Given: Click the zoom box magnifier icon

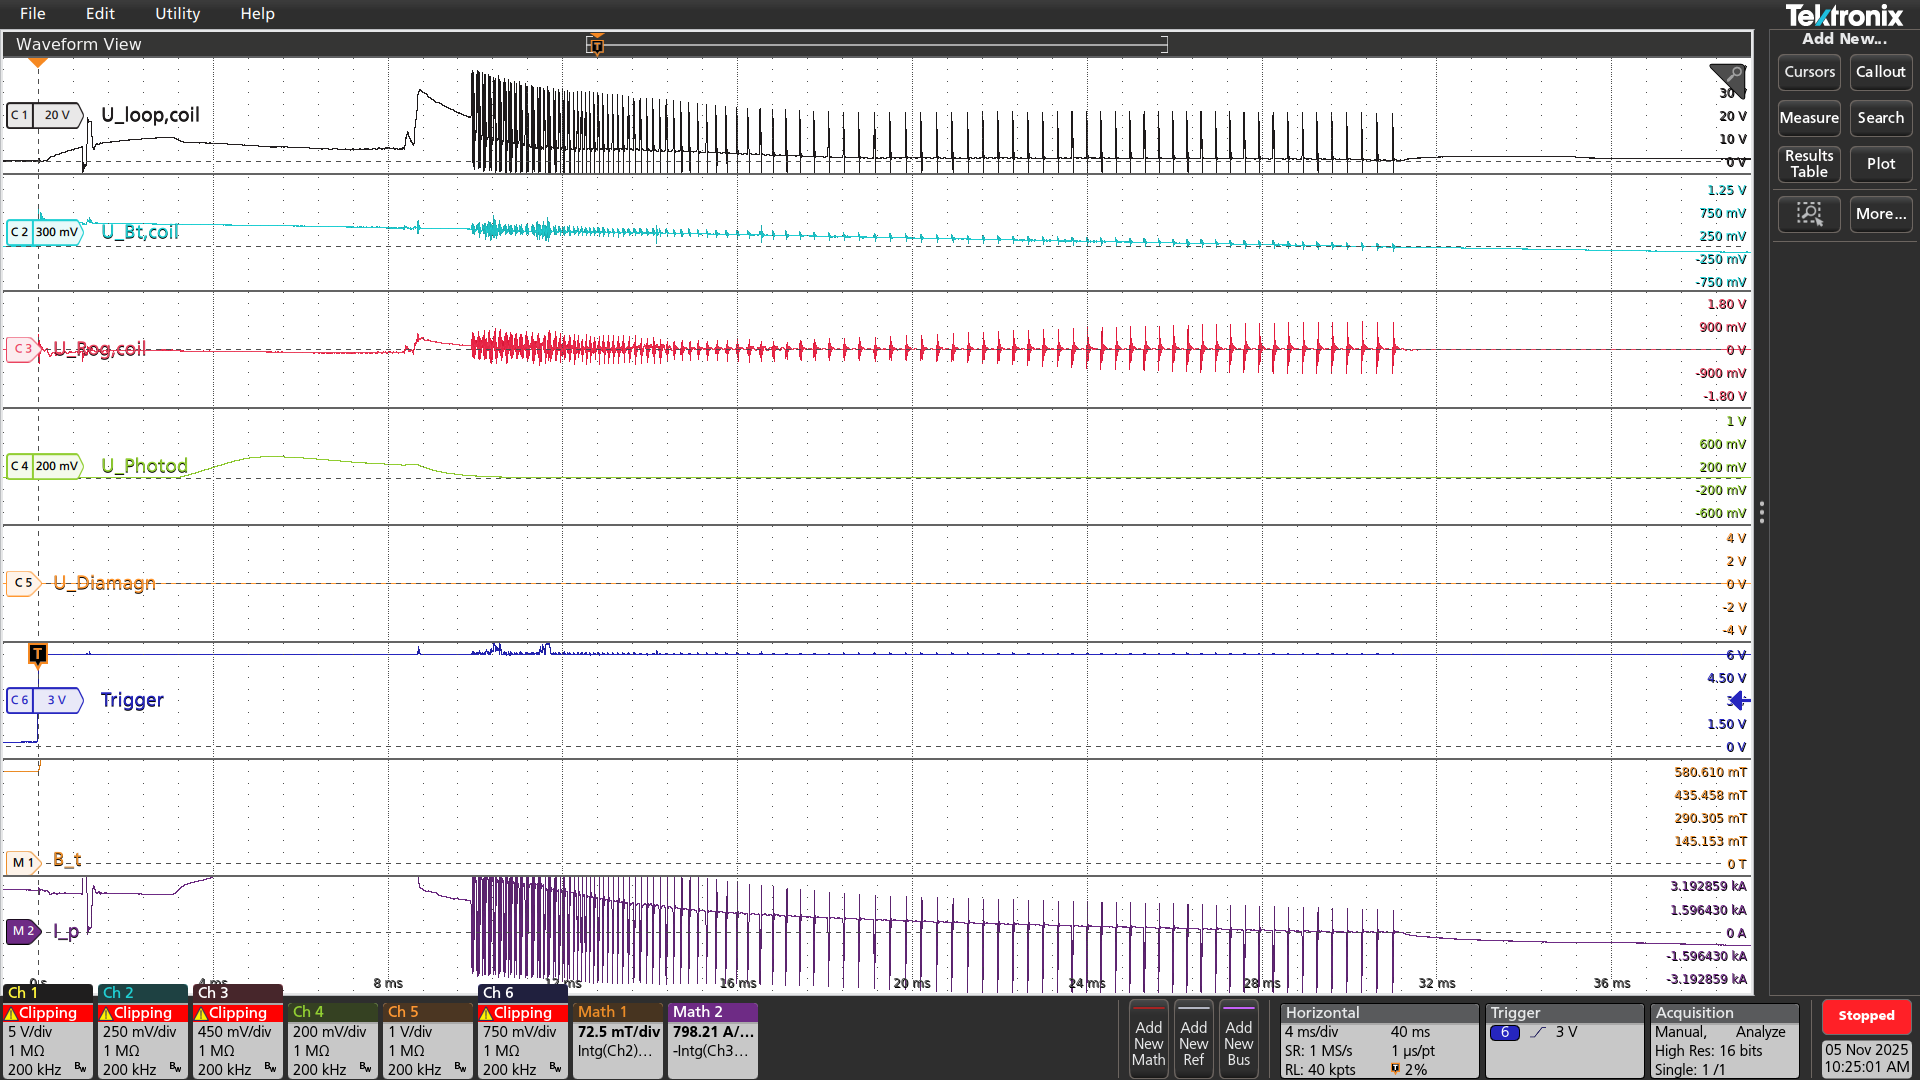Looking at the screenshot, I should pyautogui.click(x=1809, y=214).
